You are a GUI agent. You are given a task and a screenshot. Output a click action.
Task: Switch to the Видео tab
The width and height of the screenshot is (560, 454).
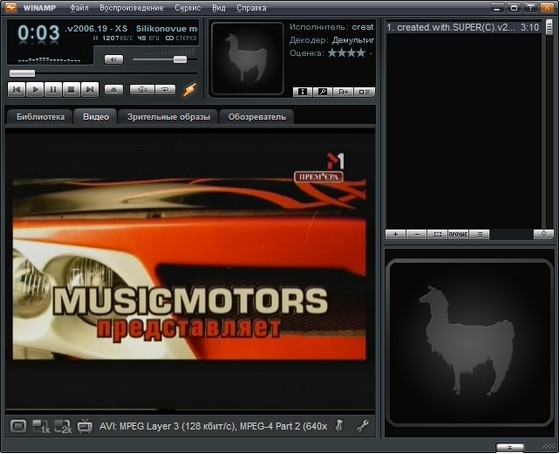coord(96,116)
